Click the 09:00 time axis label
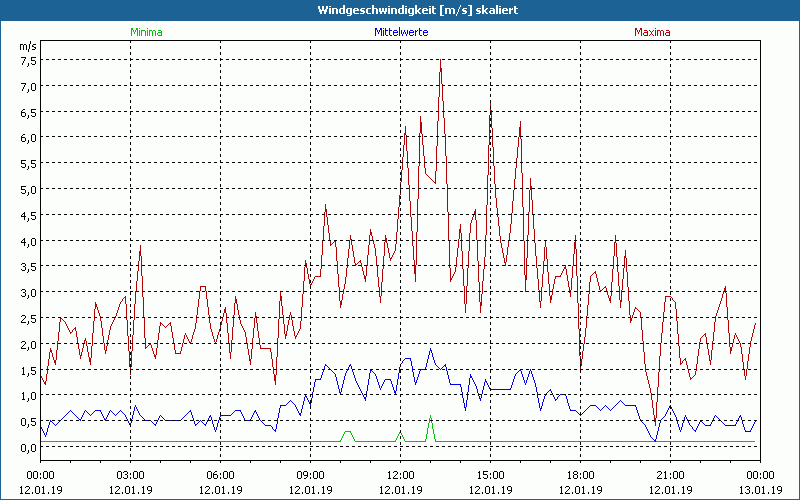The height and width of the screenshot is (500, 800). 310,474
